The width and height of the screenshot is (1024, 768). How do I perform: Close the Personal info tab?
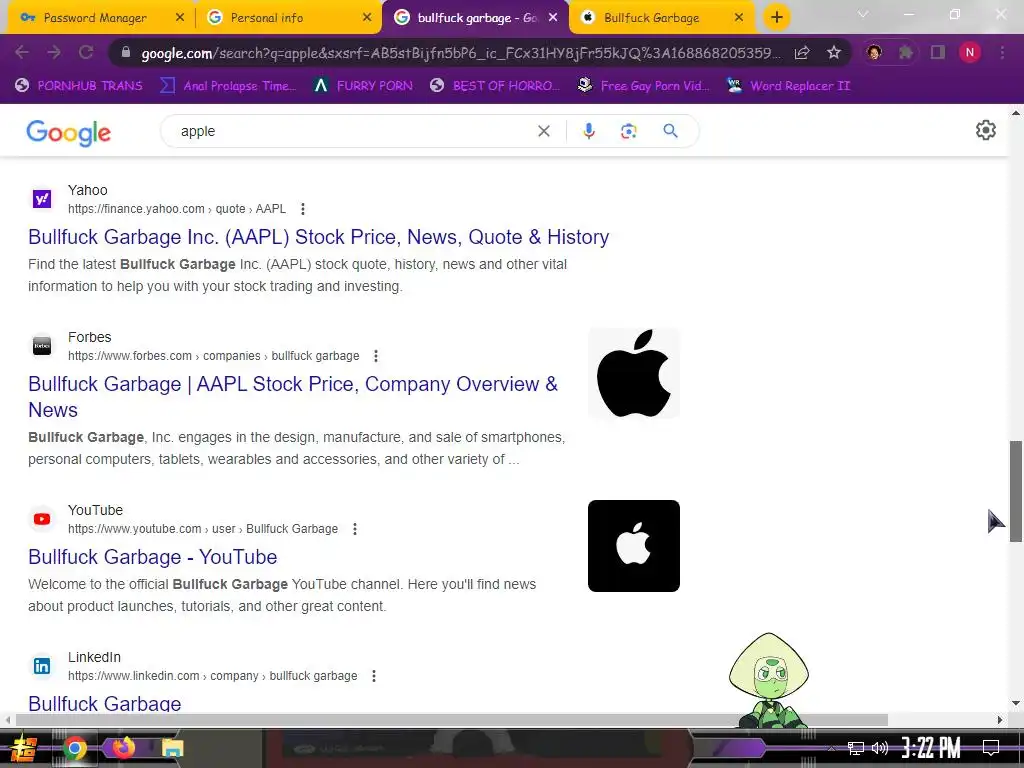tap(367, 18)
